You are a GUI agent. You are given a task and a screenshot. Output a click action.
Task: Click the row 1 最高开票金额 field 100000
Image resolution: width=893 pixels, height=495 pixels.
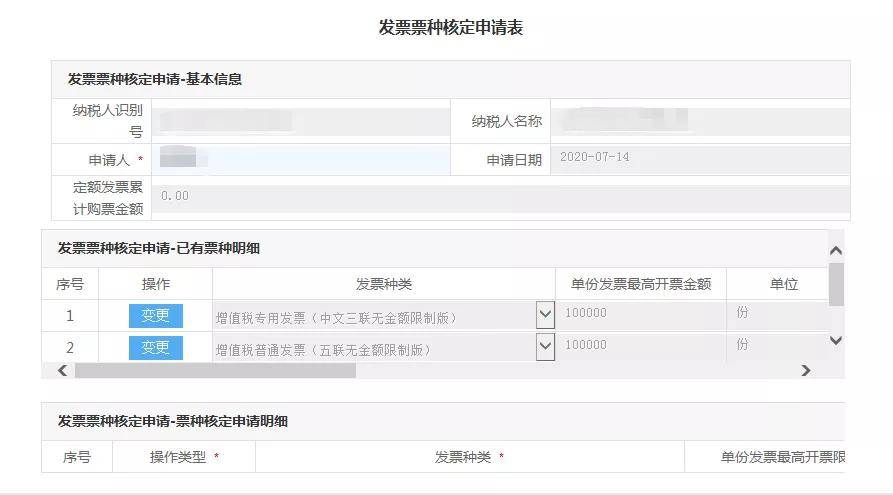(x=641, y=315)
